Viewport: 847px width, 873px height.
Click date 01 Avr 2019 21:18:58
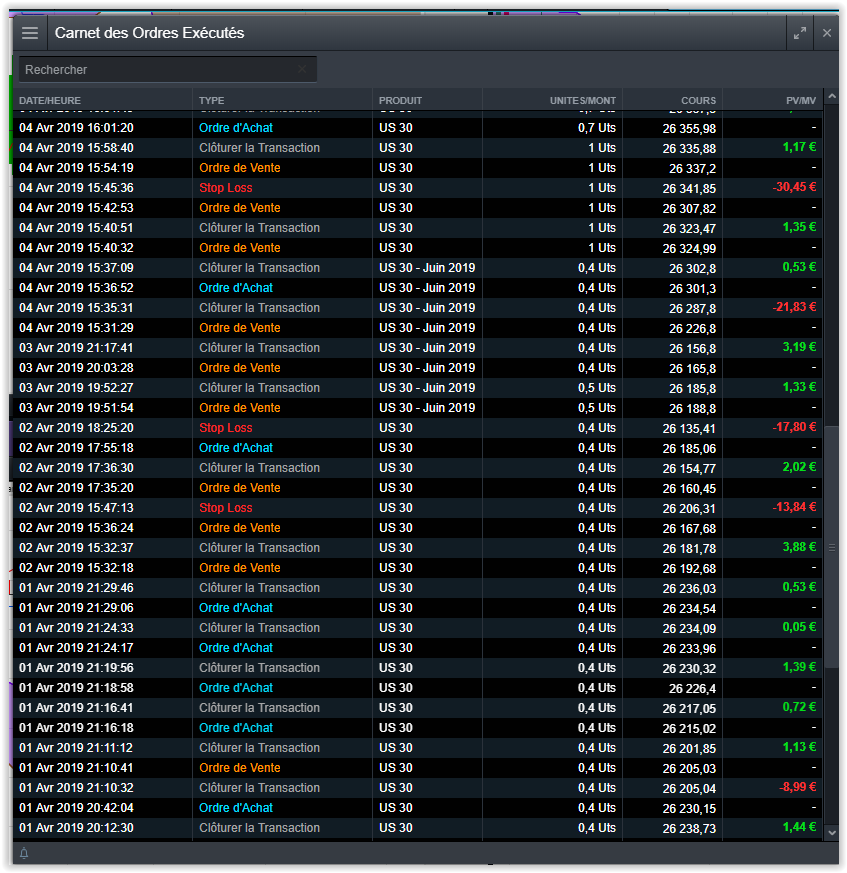point(76,689)
